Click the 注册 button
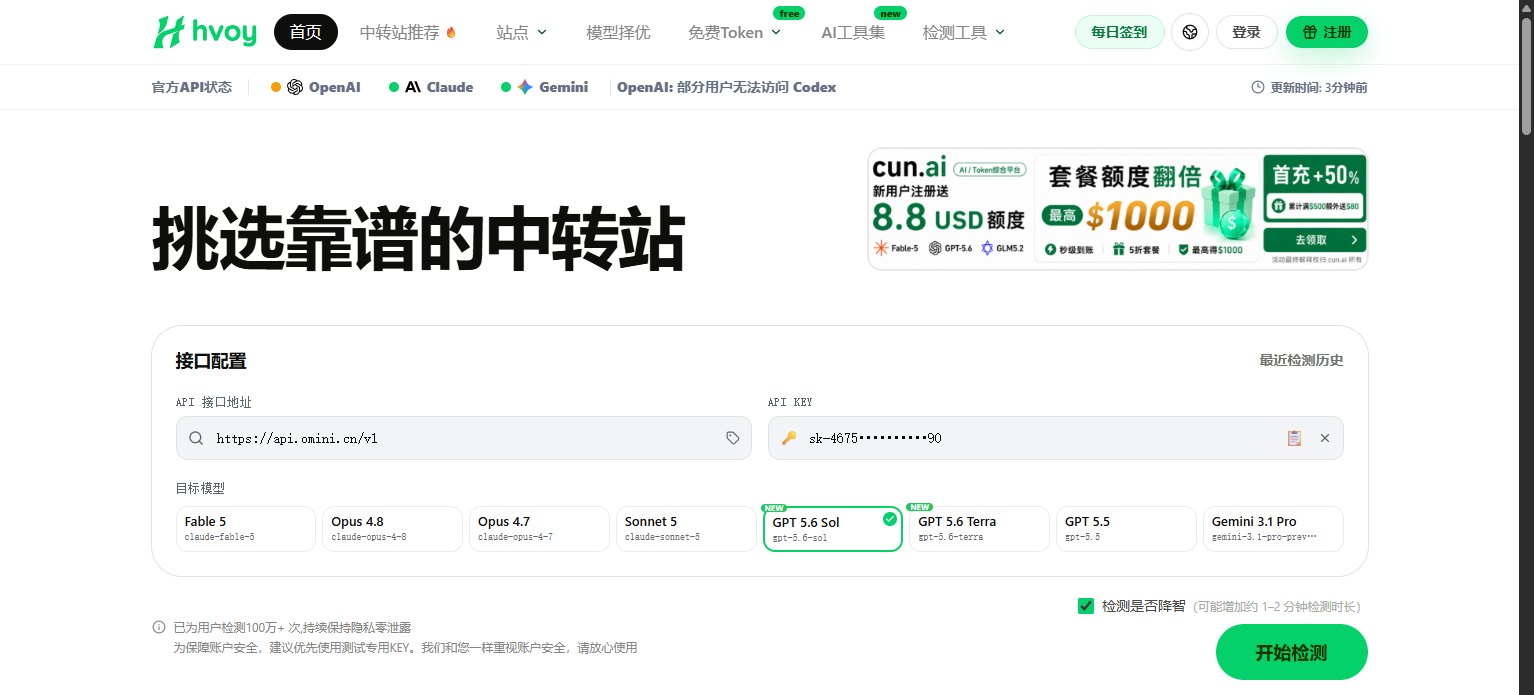The width and height of the screenshot is (1534, 695). tap(1326, 32)
